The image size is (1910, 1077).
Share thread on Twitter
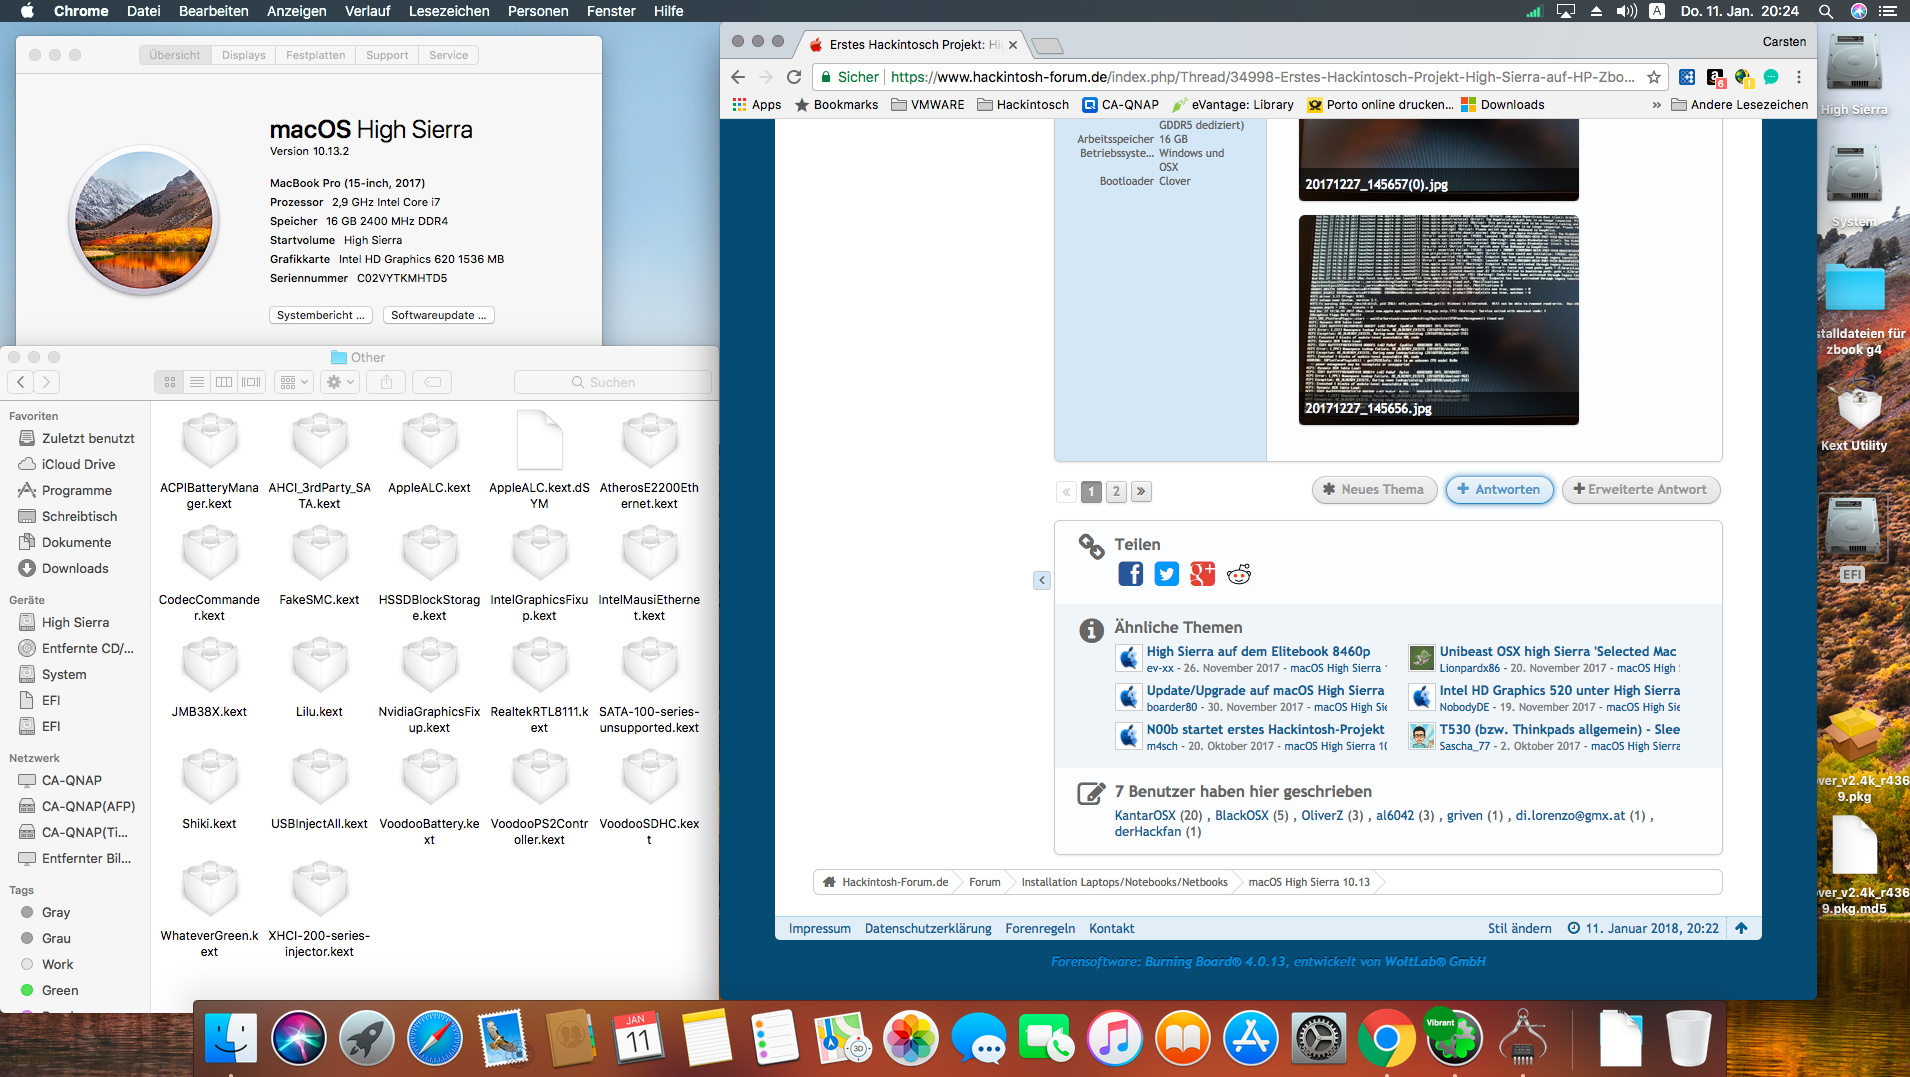point(1167,574)
